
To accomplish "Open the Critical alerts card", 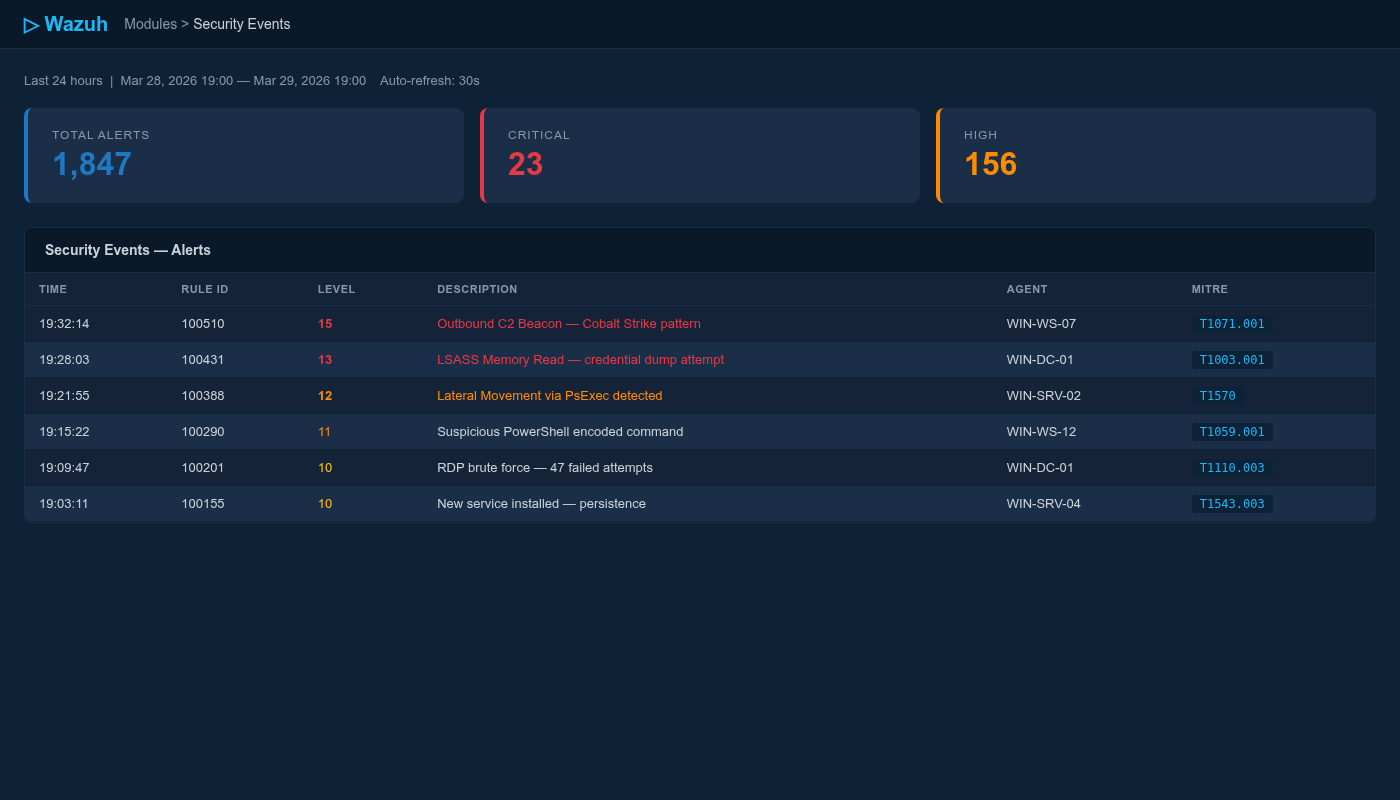I will tap(700, 156).
